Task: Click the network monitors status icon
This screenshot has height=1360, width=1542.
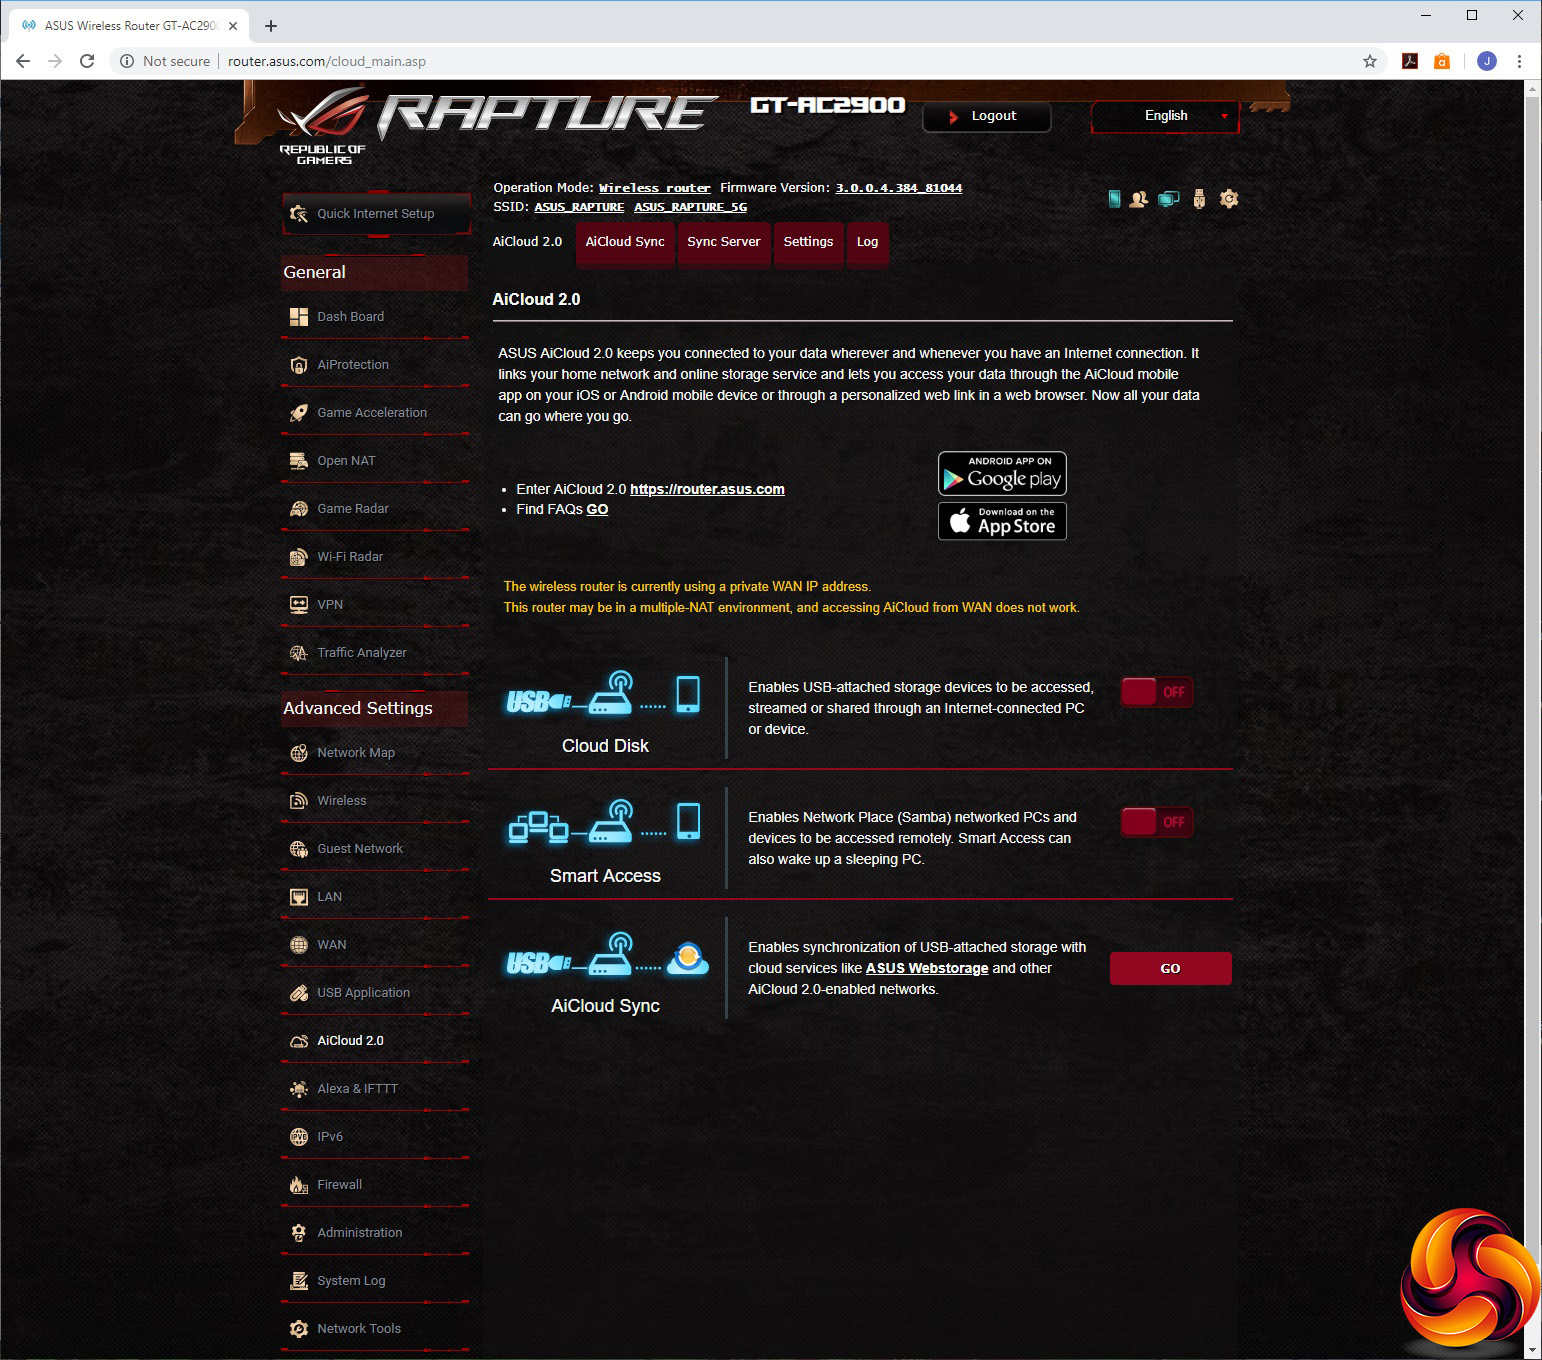Action: 1168,199
